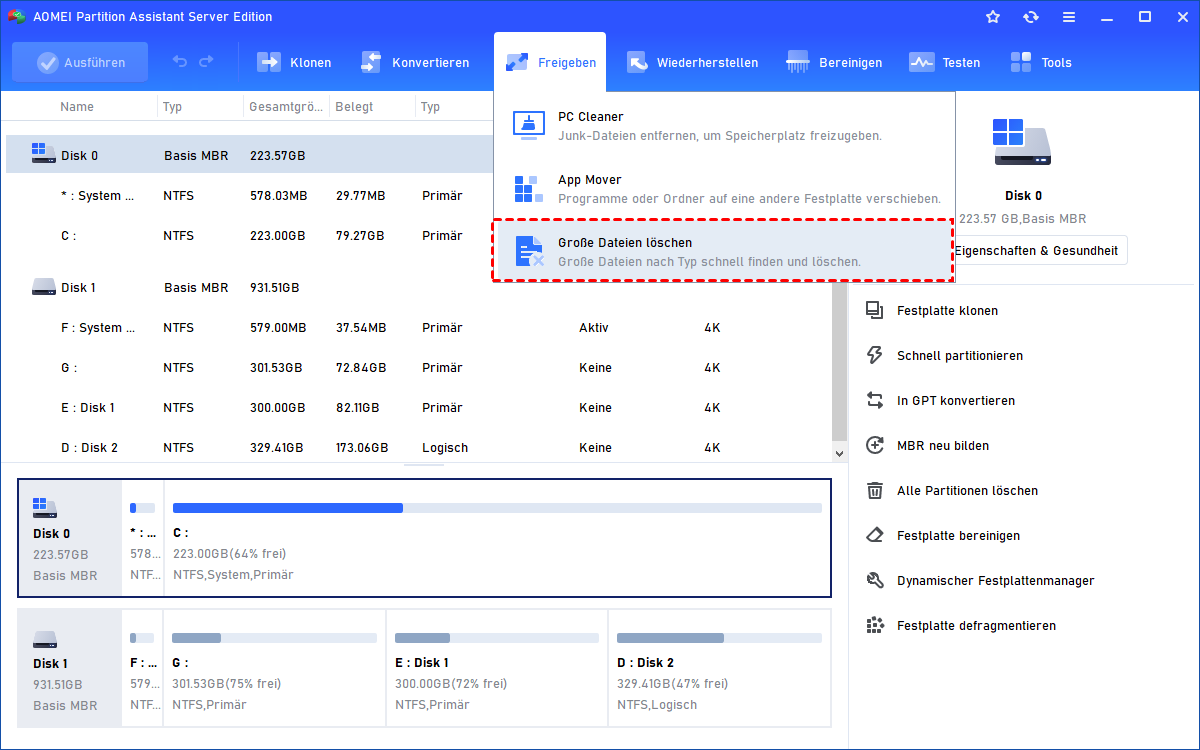Screen dimensions: 1200x750
Task: Click In GPT konvertieren action
Action: click(x=939, y=401)
